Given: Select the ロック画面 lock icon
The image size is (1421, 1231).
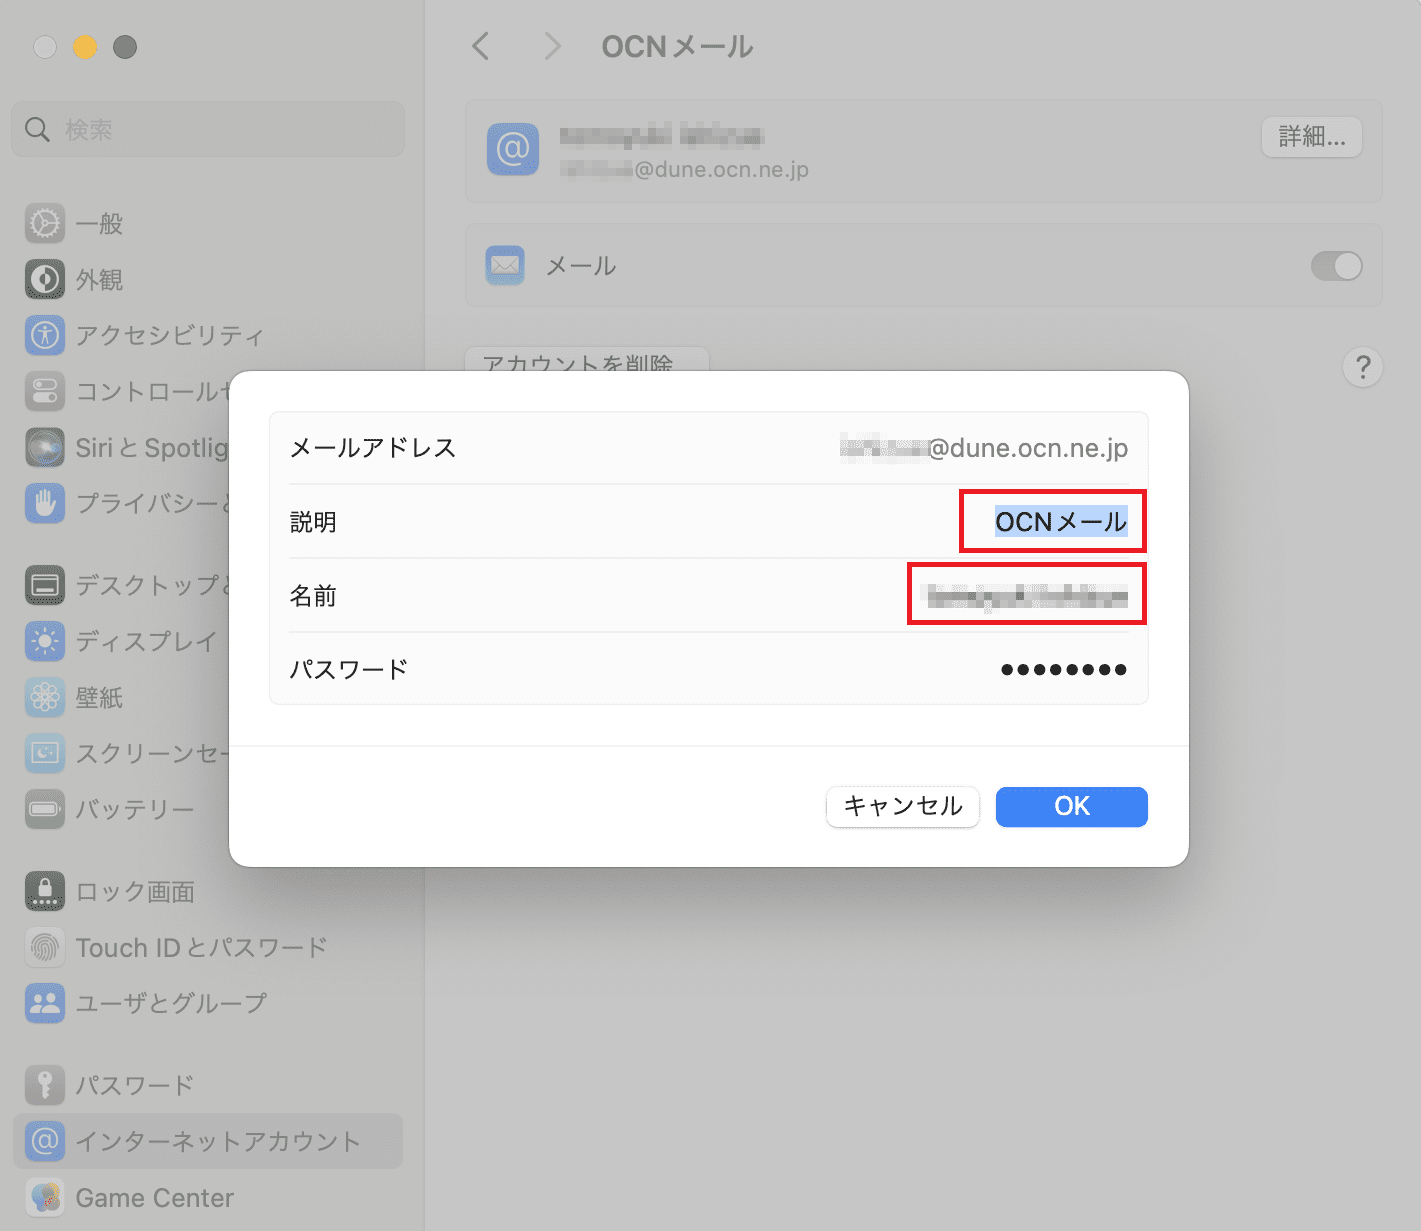Looking at the screenshot, I should coord(45,891).
